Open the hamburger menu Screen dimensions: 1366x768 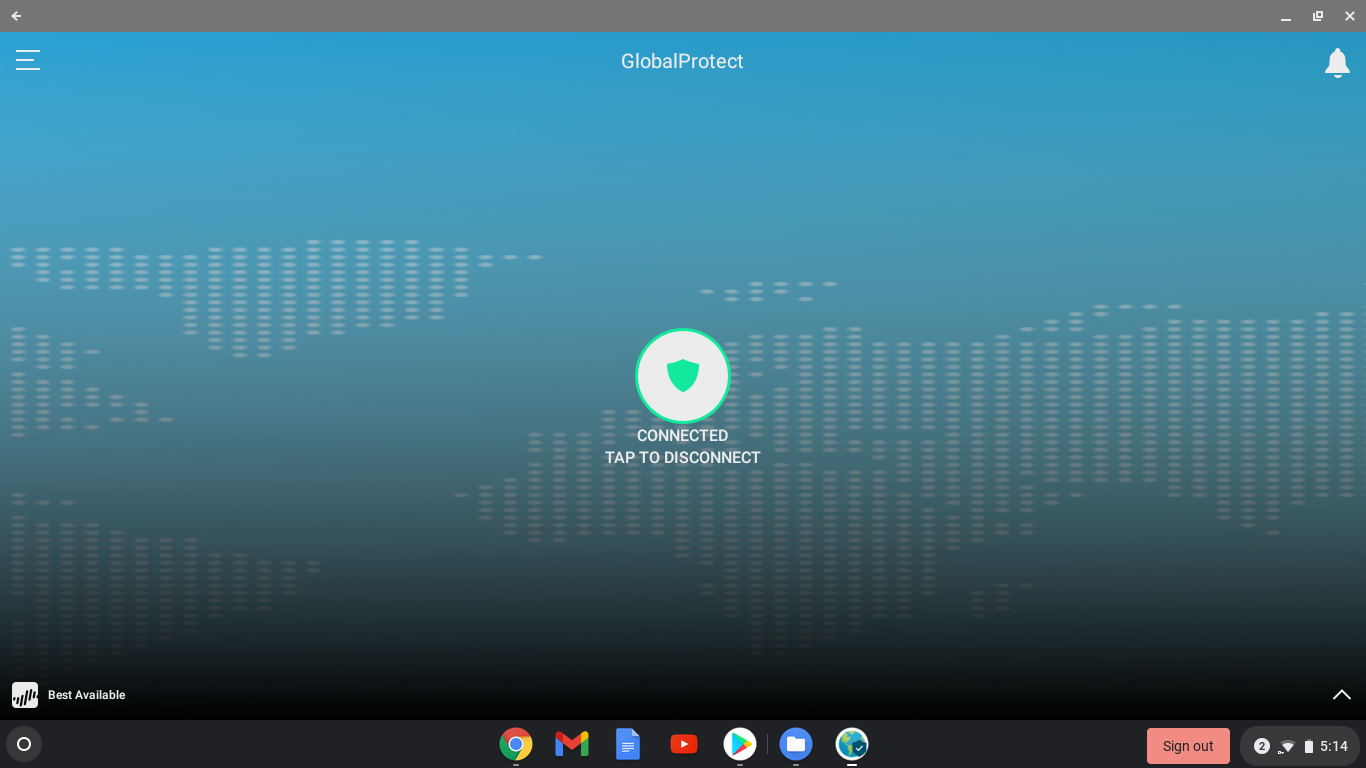pos(28,61)
